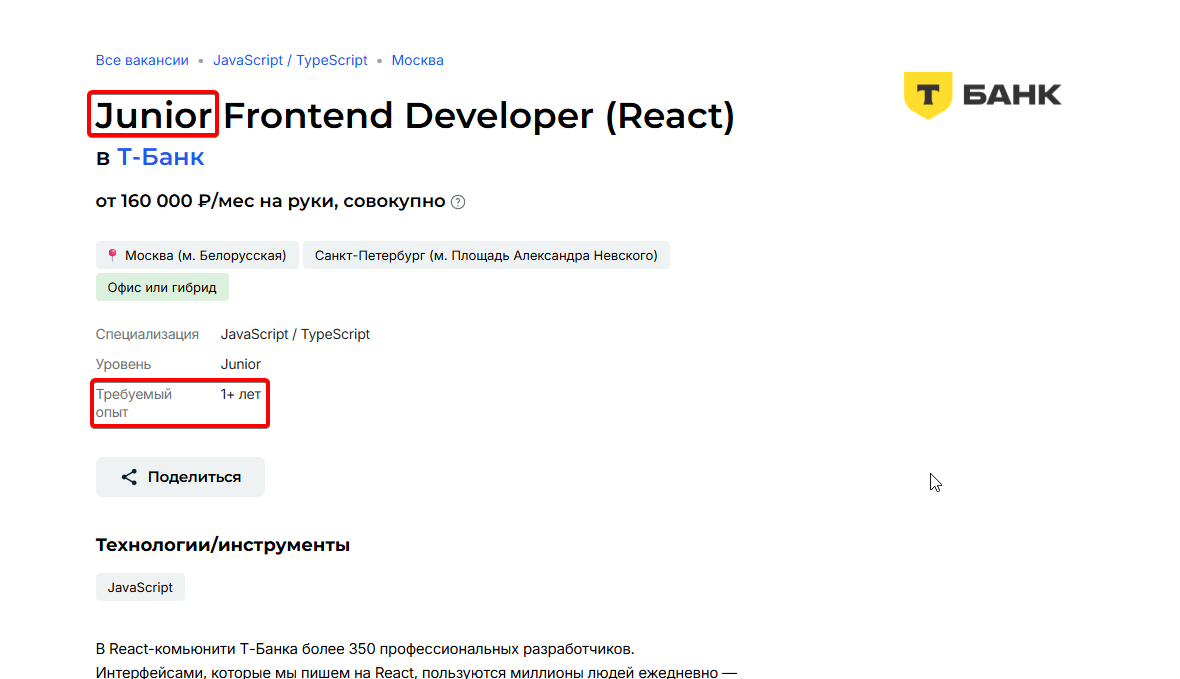Click the 'Junior' value in 'Уровень' row
The image size is (1180, 679).
tap(241, 364)
